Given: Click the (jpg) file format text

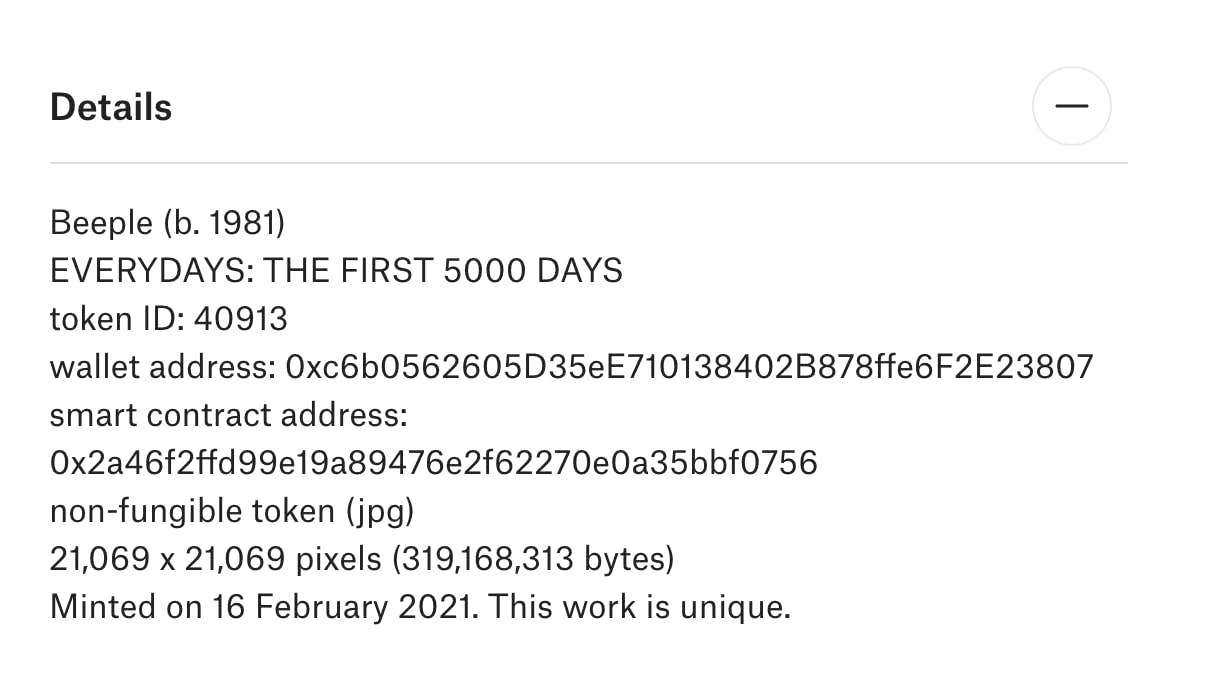Looking at the screenshot, I should [x=379, y=511].
